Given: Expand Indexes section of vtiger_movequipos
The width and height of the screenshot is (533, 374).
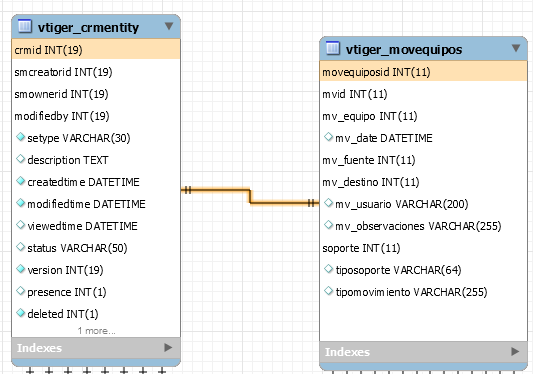Looking at the screenshot, I should [x=515, y=352].
